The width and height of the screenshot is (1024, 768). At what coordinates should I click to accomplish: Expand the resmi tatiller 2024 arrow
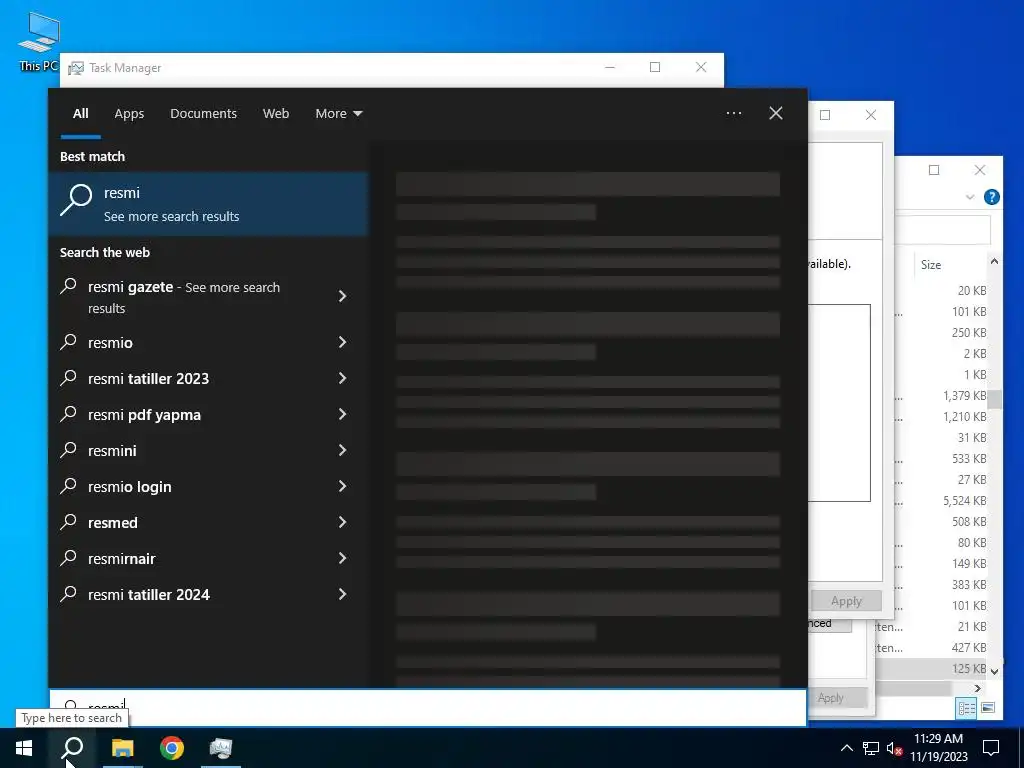tap(343, 594)
